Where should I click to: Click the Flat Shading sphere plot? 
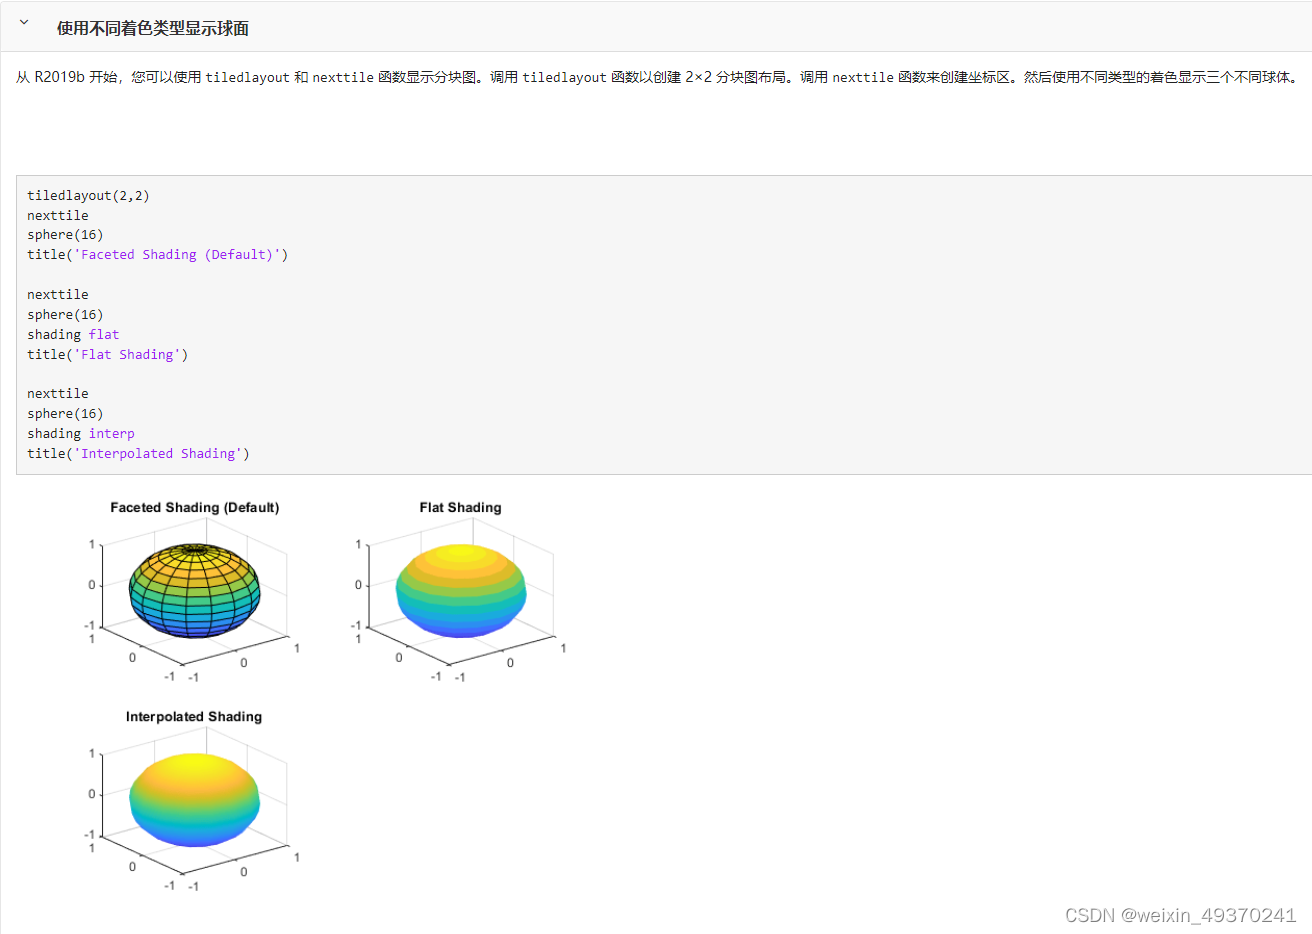click(460, 589)
